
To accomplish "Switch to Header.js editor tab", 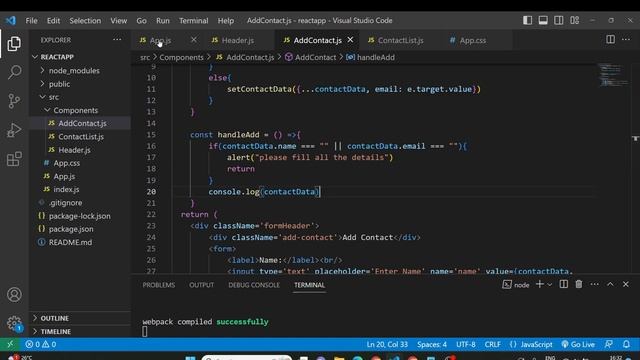I will click(237, 40).
